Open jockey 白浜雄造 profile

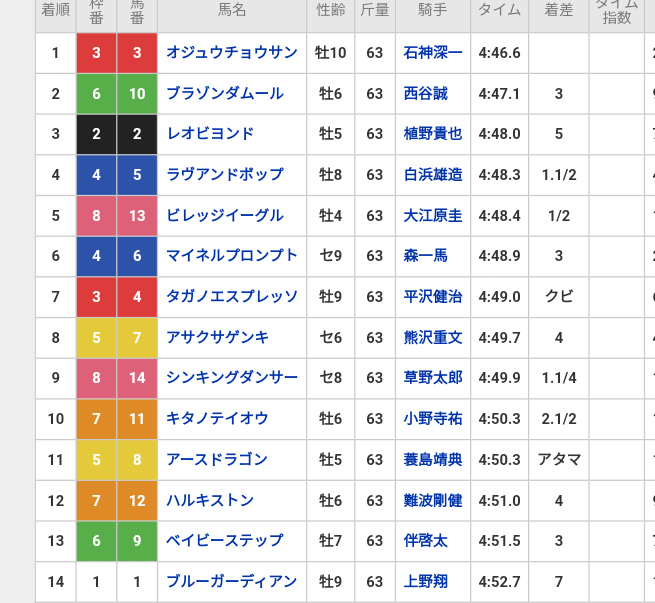(x=433, y=175)
